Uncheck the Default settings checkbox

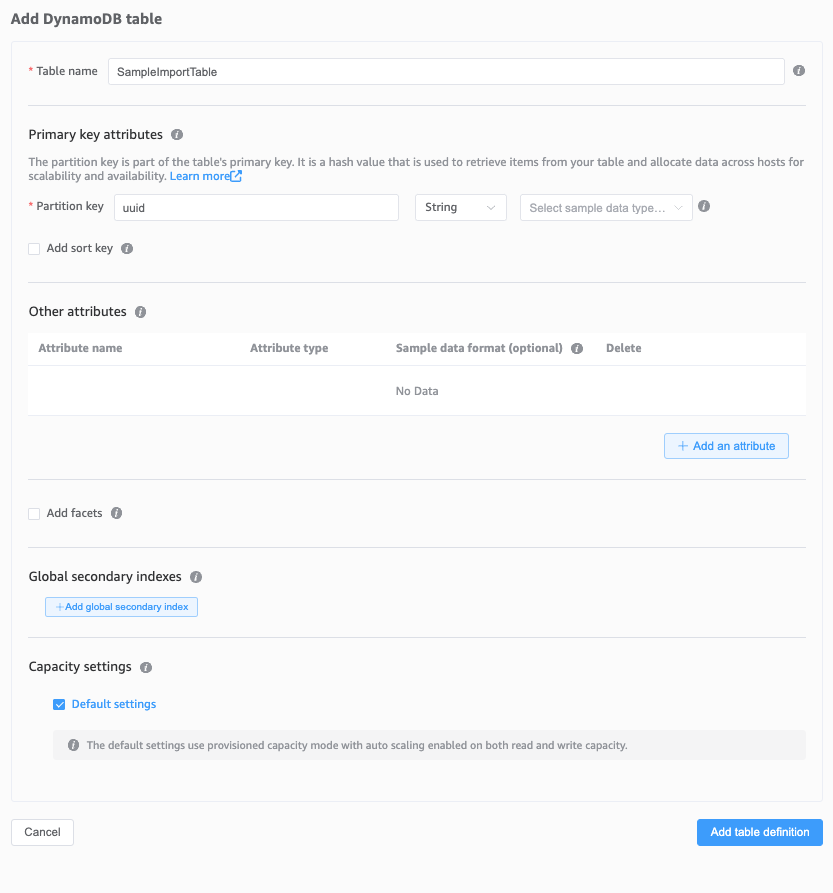(x=59, y=705)
